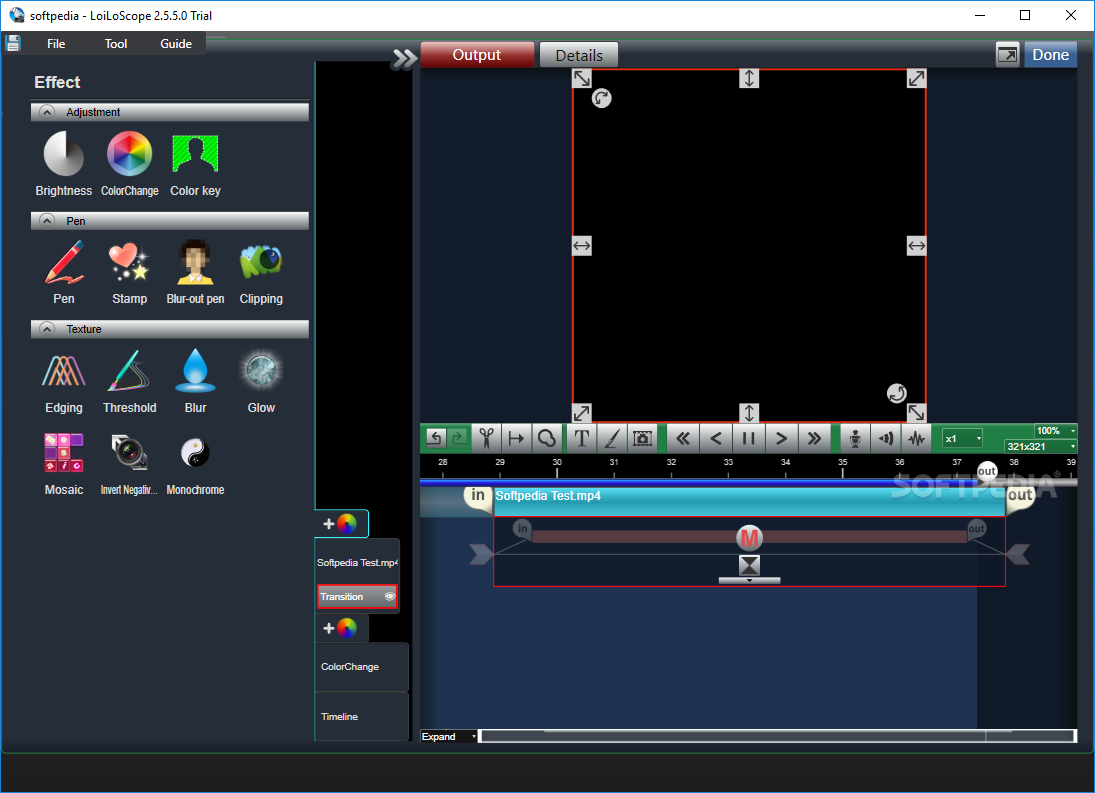Jump backward with double-left arrows
1095x793 pixels.
click(683, 438)
